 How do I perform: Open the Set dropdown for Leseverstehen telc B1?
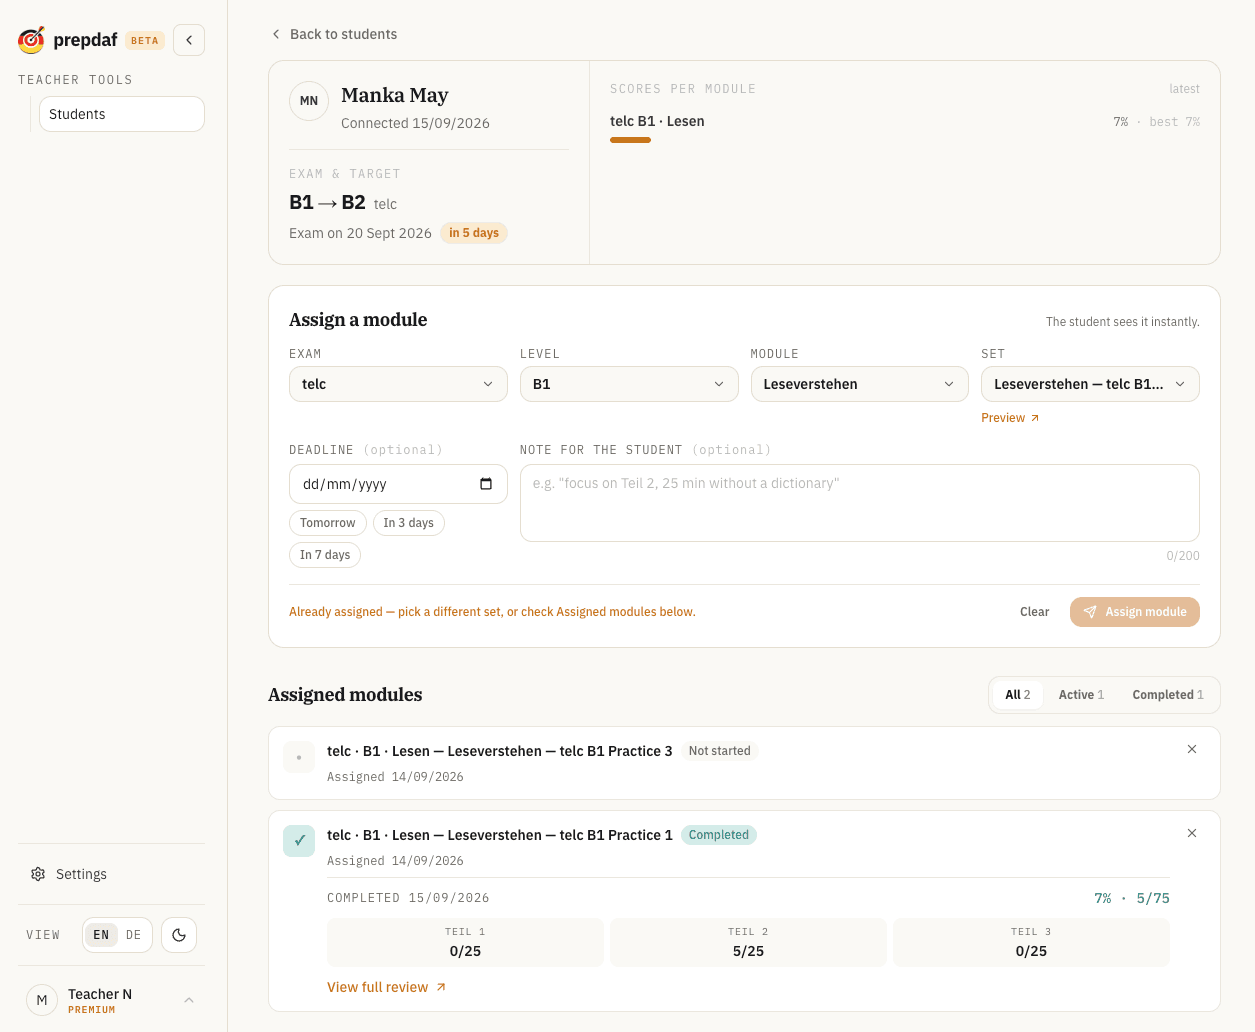click(1090, 384)
